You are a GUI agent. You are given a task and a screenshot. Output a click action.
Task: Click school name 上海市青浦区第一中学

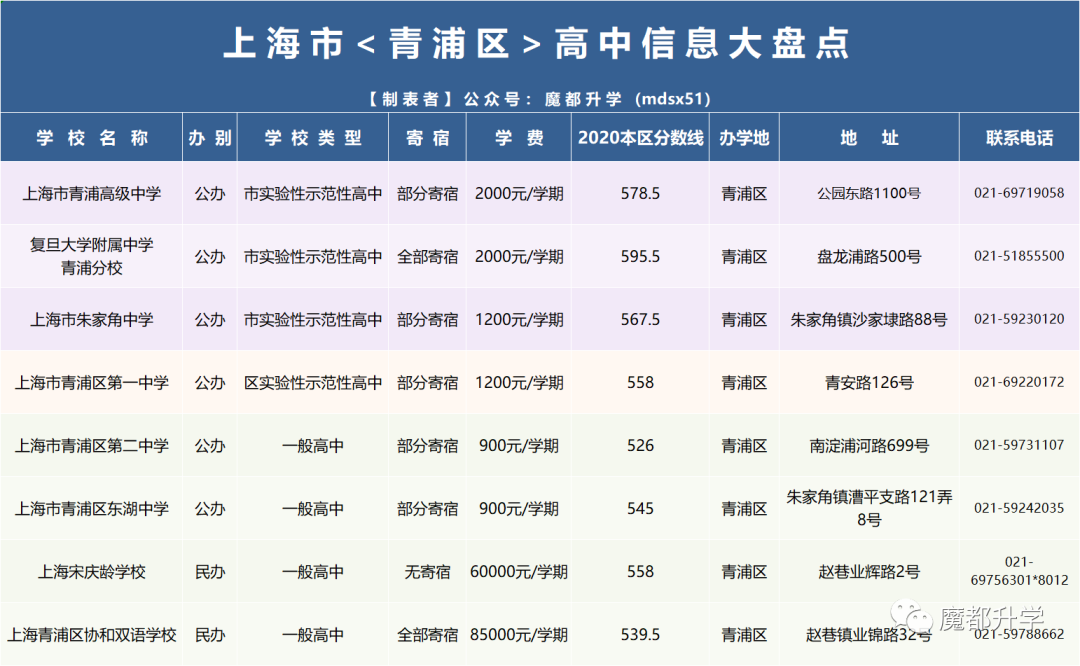[92, 383]
